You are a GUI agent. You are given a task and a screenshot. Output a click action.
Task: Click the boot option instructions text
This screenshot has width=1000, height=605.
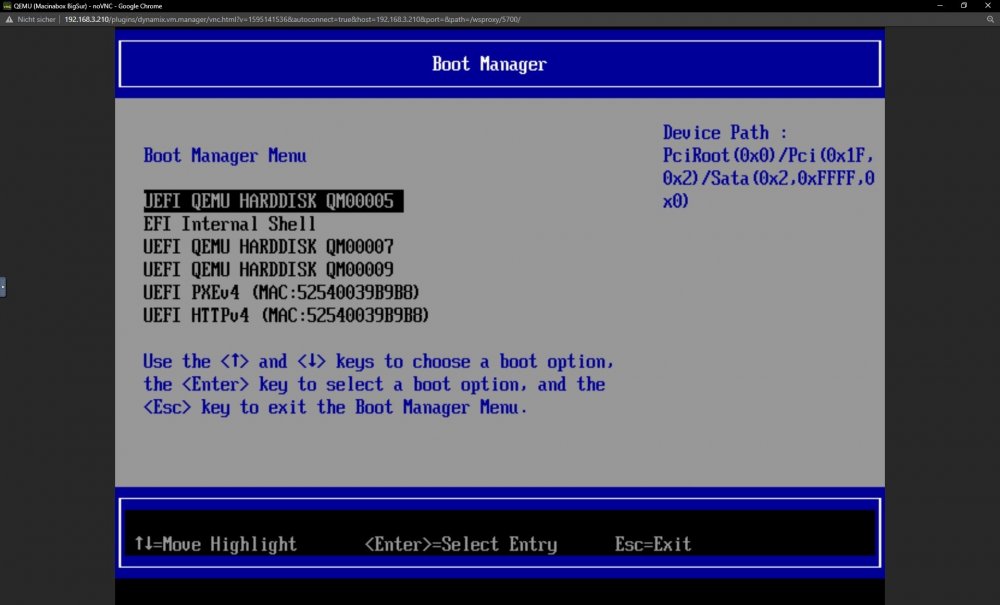point(378,384)
